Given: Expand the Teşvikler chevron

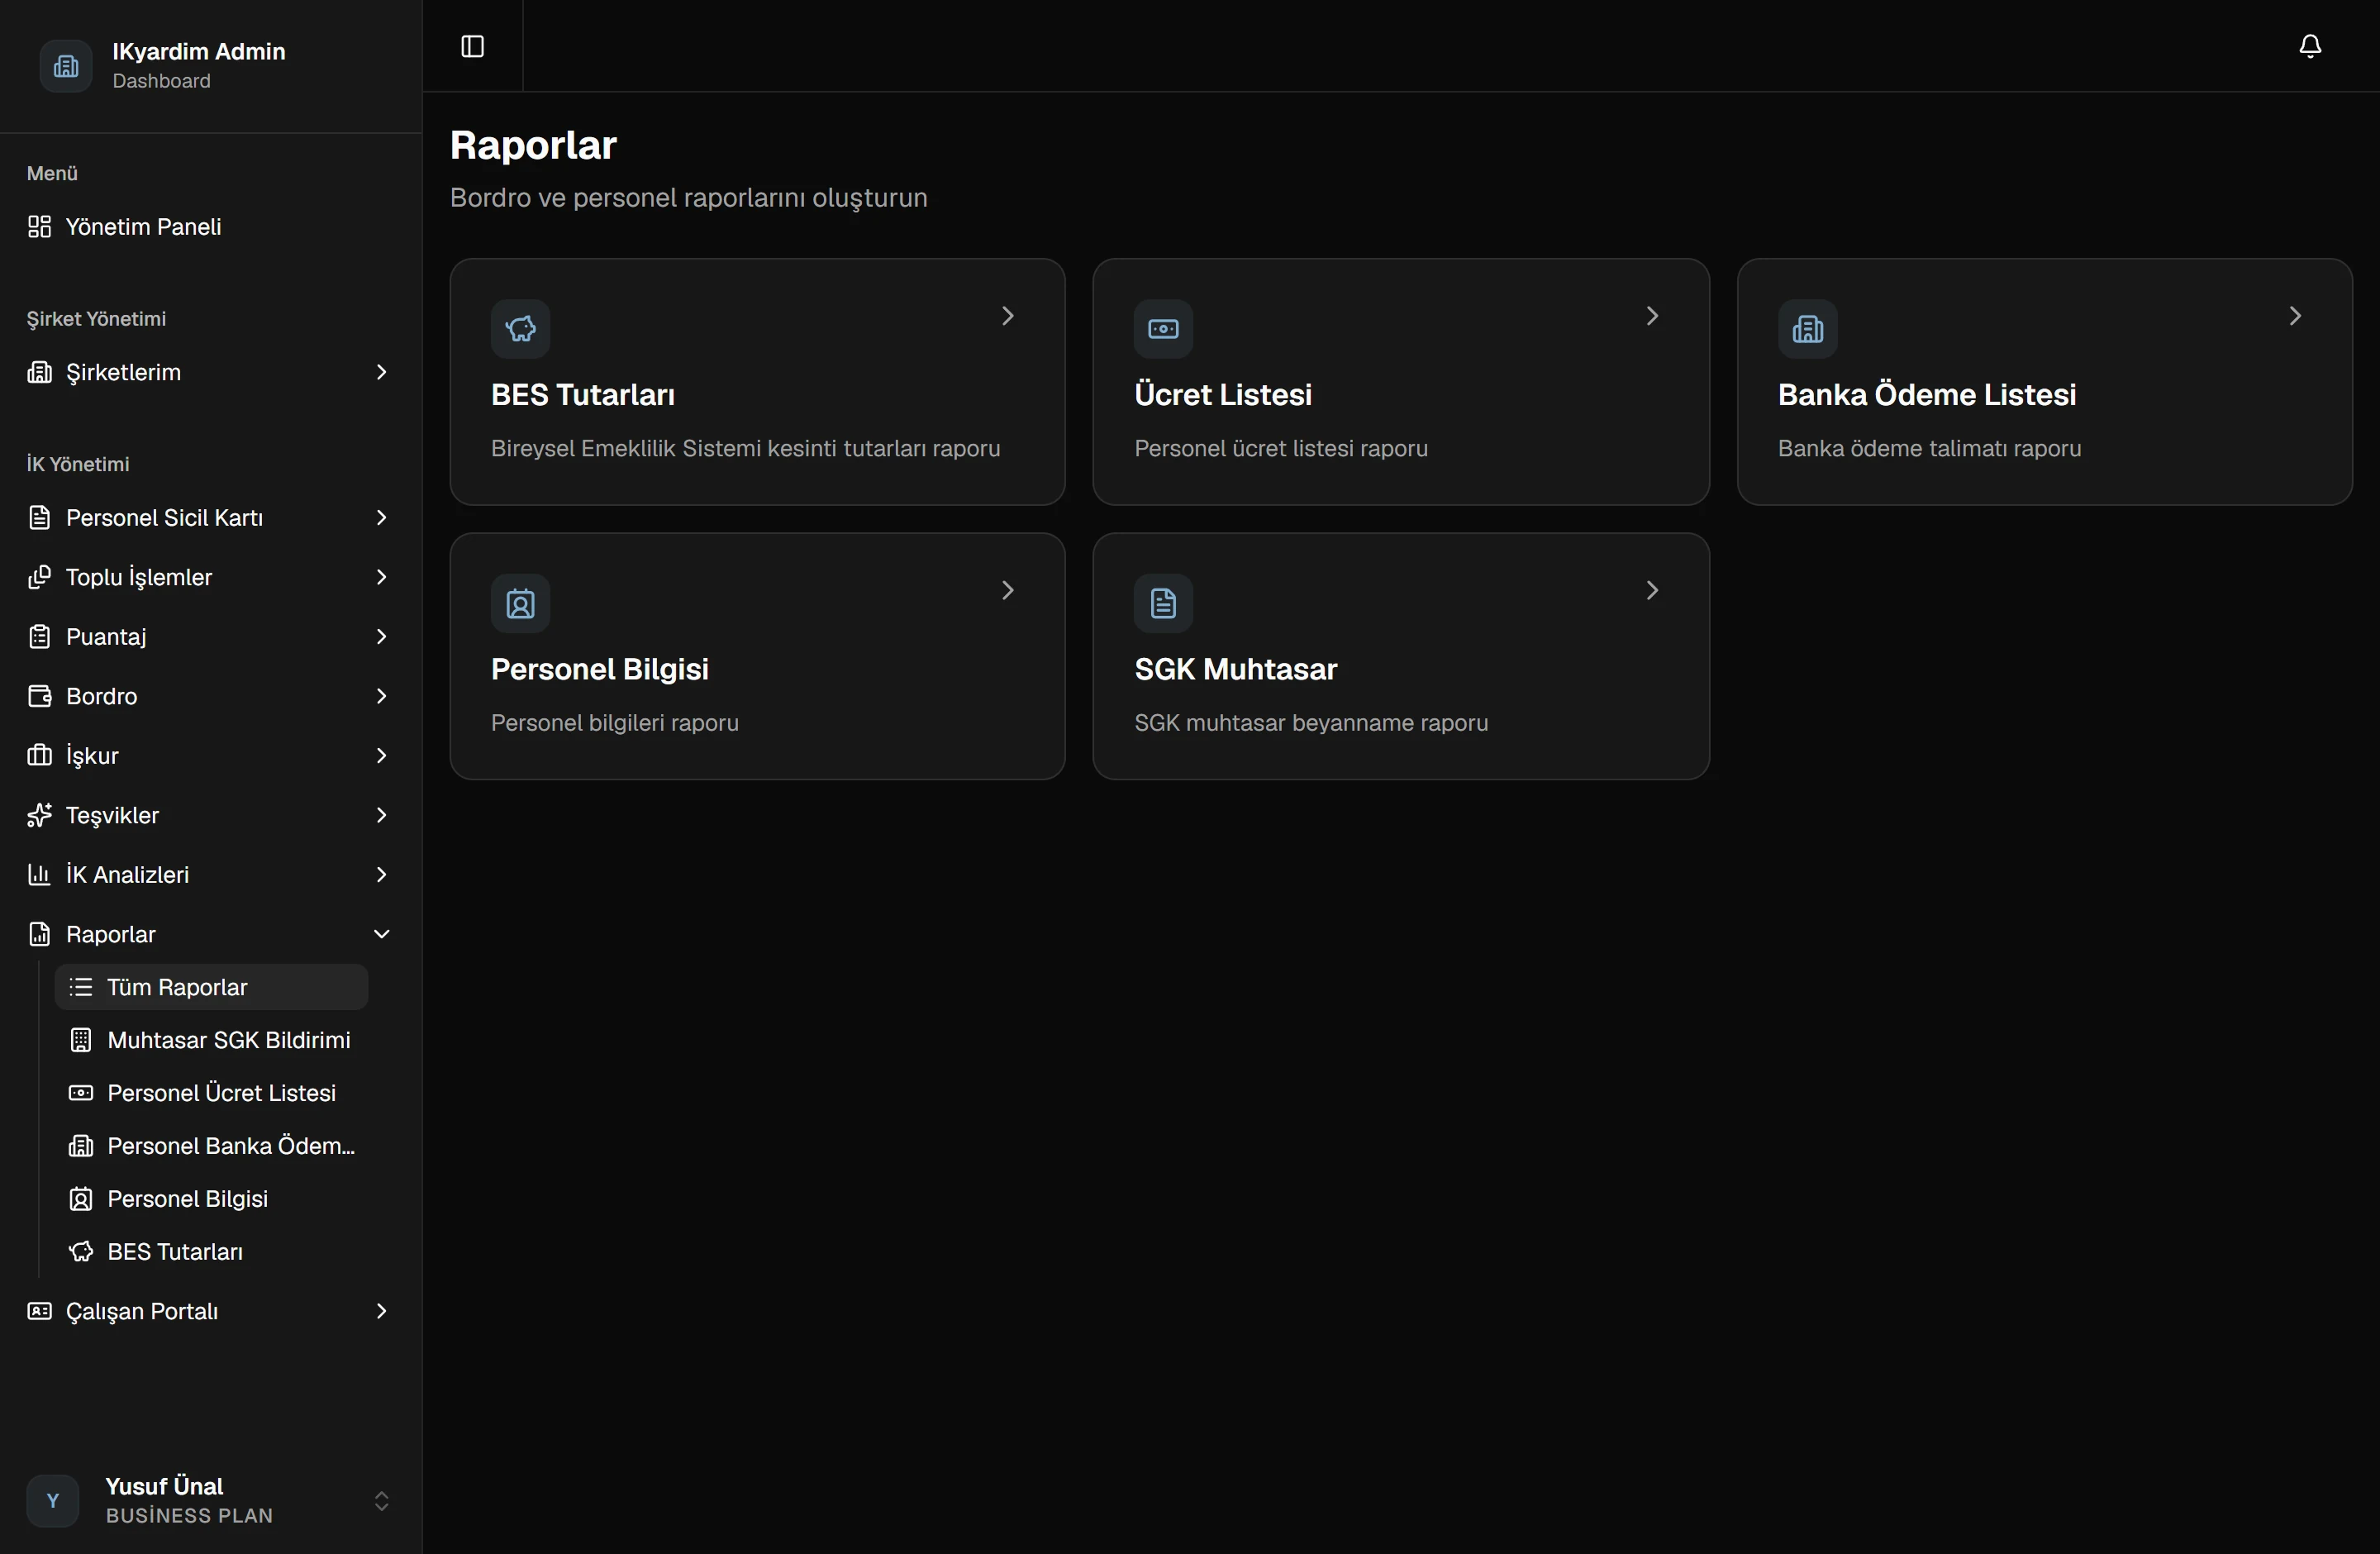Looking at the screenshot, I should [381, 815].
